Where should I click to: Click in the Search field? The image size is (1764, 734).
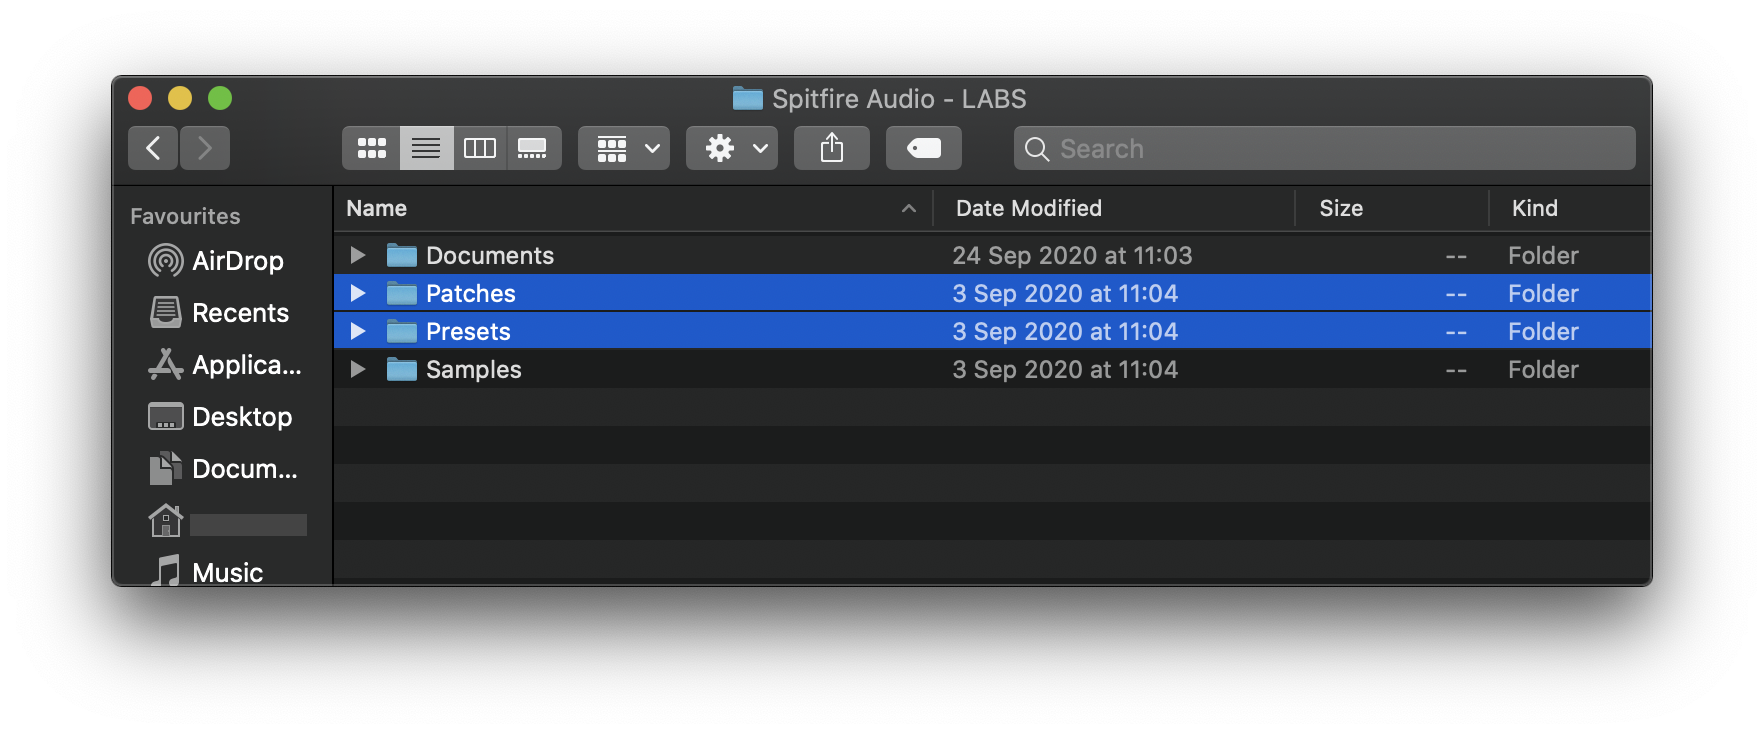[x=1325, y=148]
